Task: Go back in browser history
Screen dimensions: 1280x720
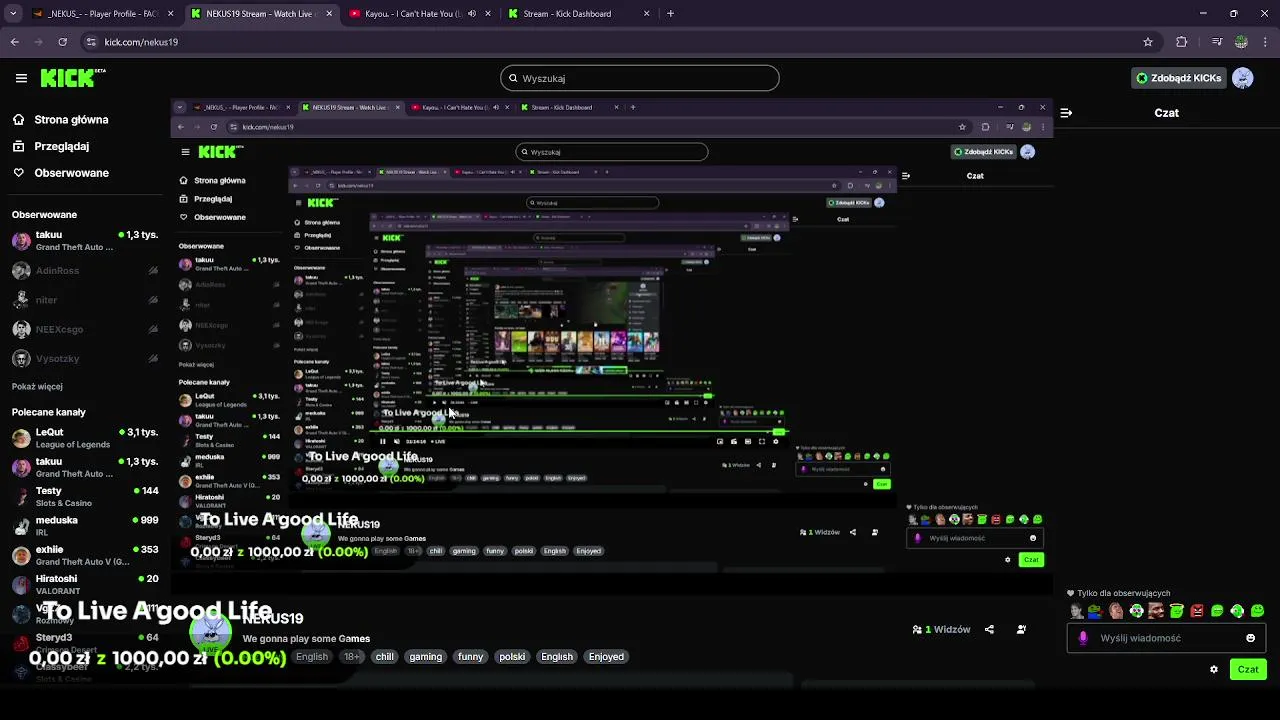Action: click(14, 42)
